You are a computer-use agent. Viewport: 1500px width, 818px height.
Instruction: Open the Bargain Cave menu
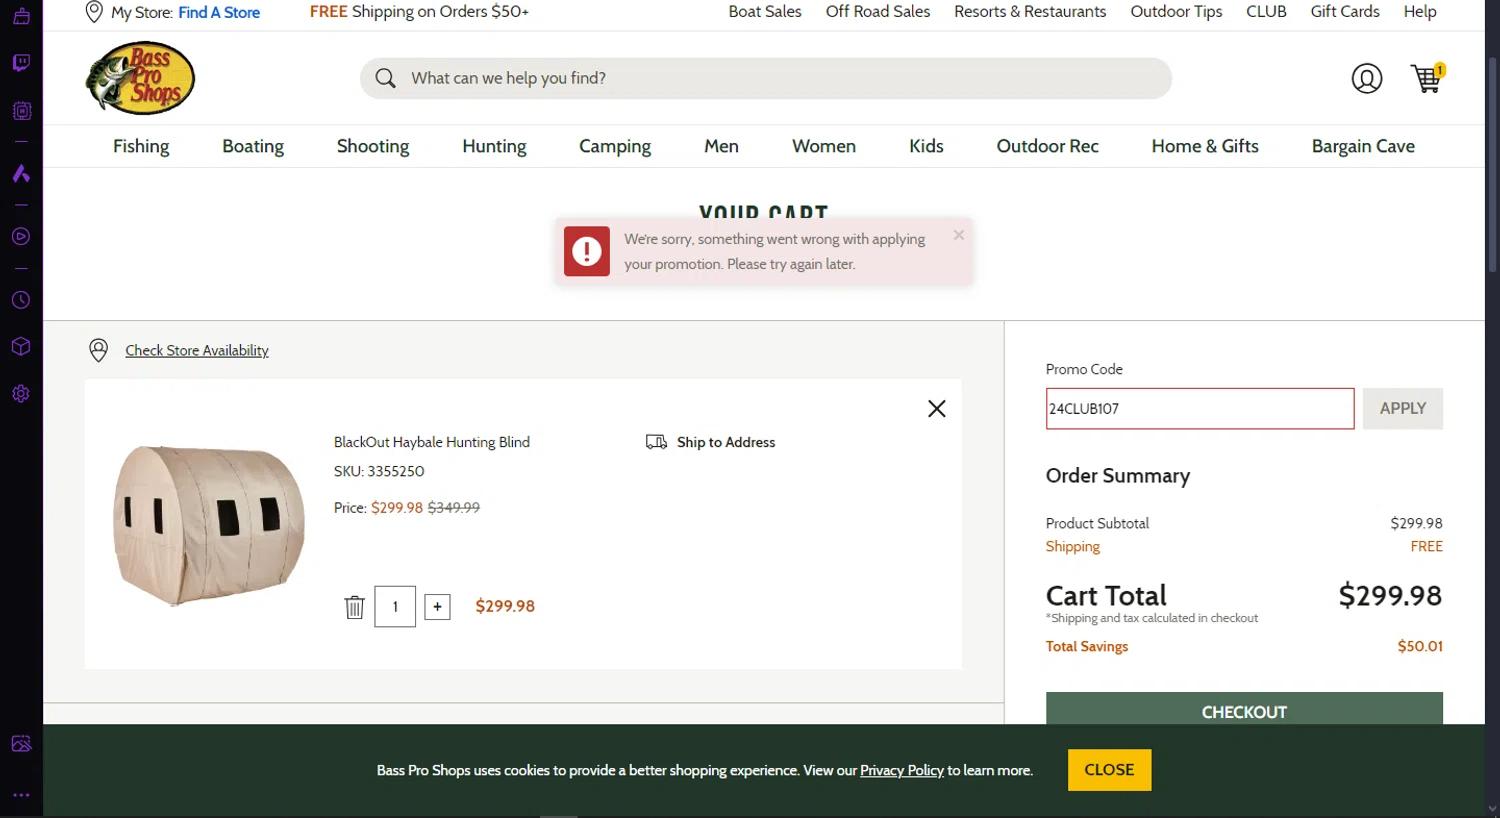1362,146
